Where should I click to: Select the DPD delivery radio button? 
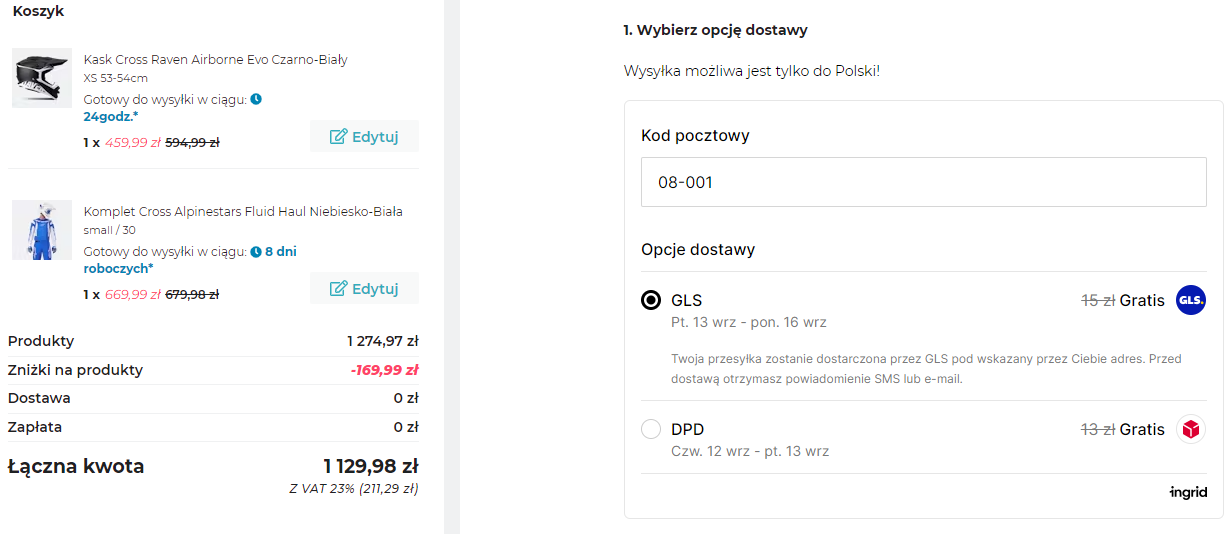(x=651, y=429)
